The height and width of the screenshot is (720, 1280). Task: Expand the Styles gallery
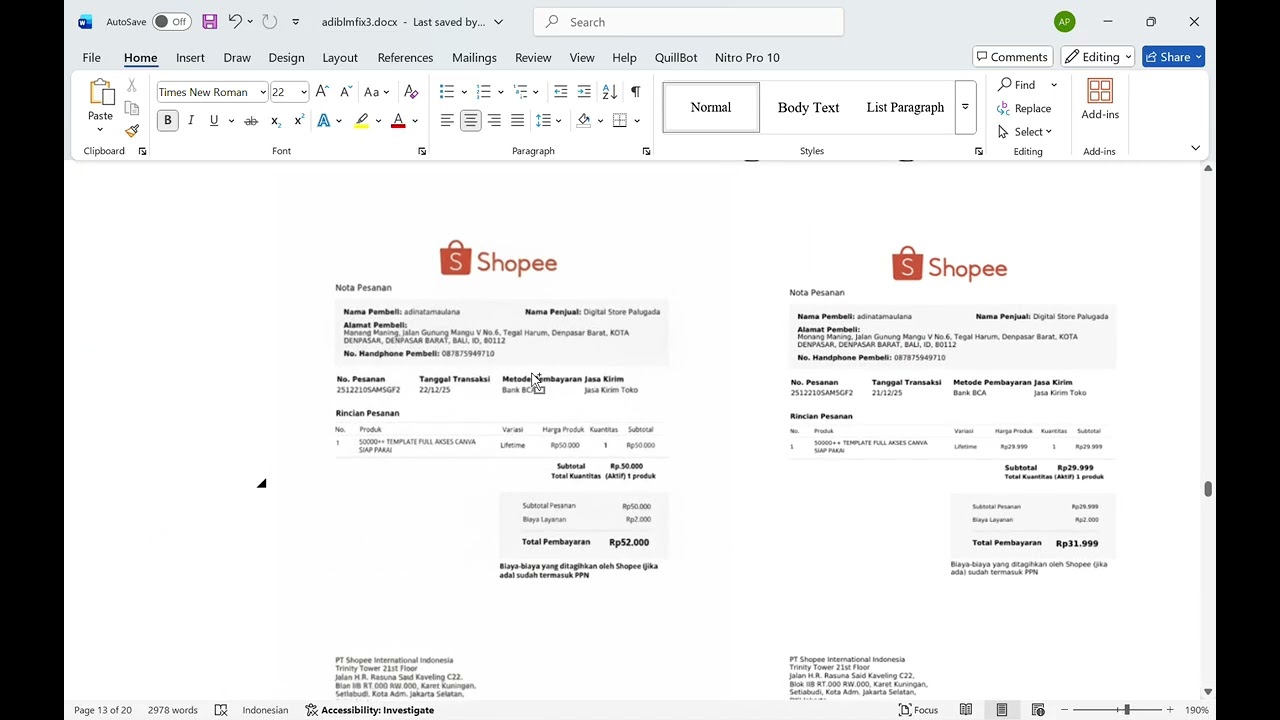pyautogui.click(x=965, y=107)
